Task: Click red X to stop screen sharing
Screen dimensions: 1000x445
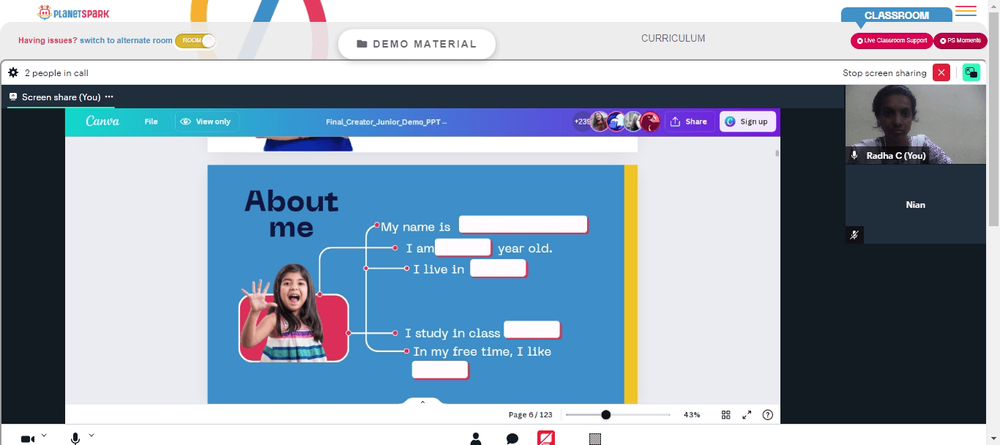Action: pyautogui.click(x=941, y=73)
